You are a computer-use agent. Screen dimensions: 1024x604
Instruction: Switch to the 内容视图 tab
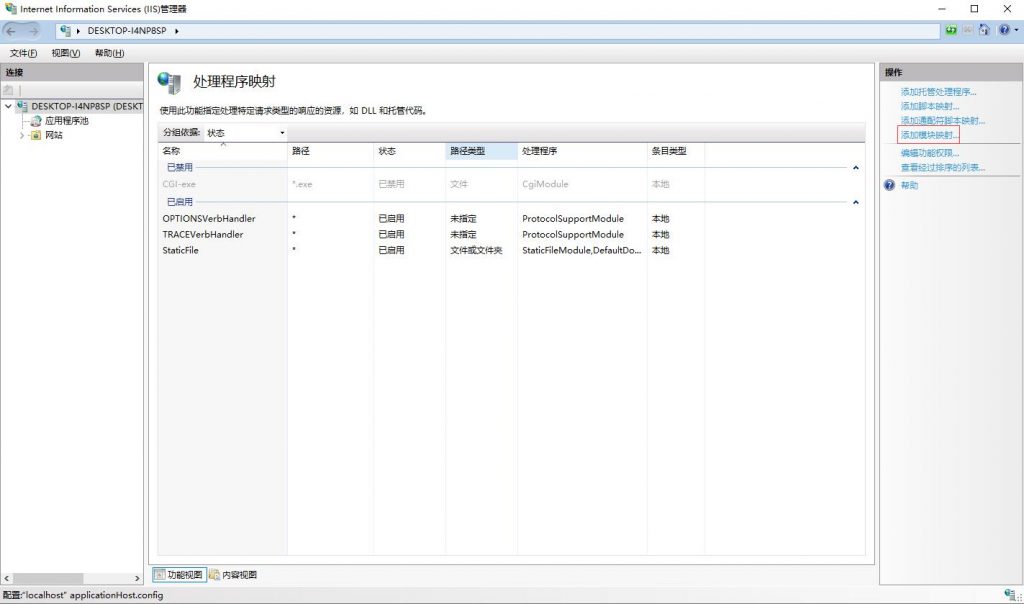coord(233,575)
